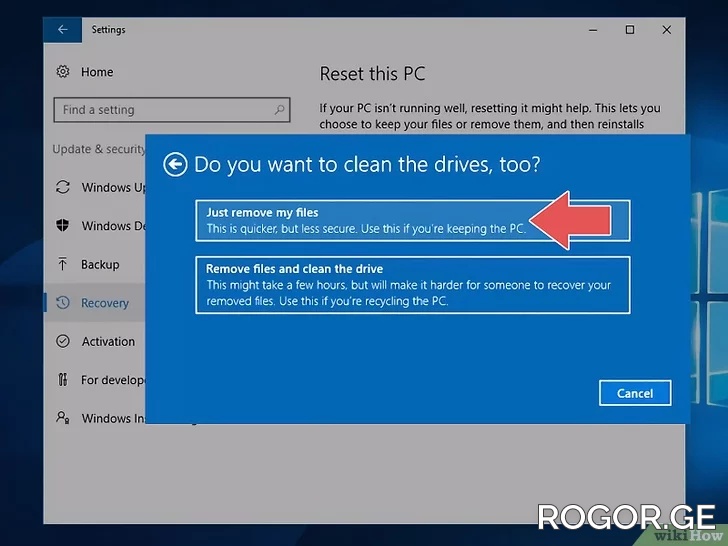
Task: Open Windows Update section
Action: click(x=113, y=187)
